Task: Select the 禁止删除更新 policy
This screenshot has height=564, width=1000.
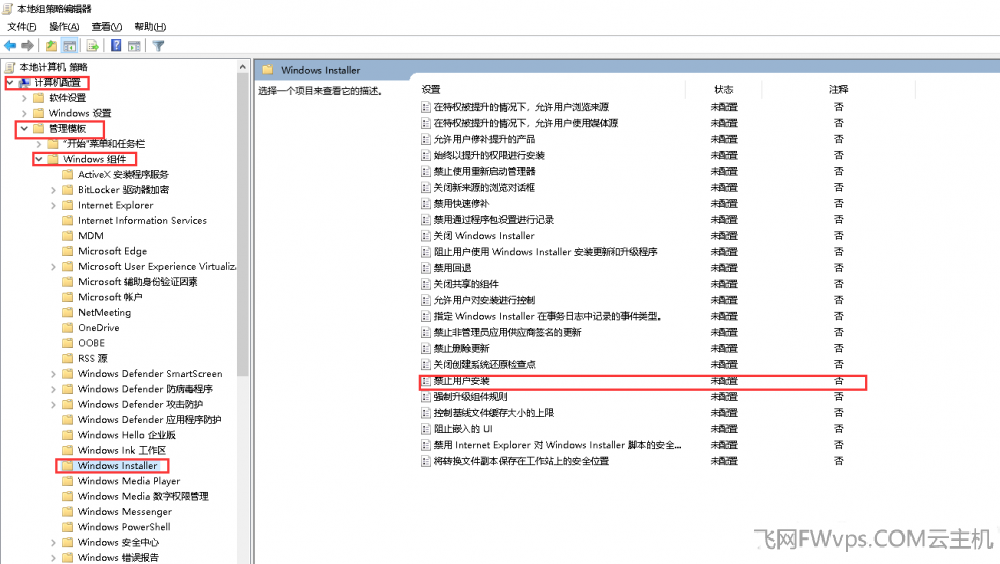Action: point(462,348)
